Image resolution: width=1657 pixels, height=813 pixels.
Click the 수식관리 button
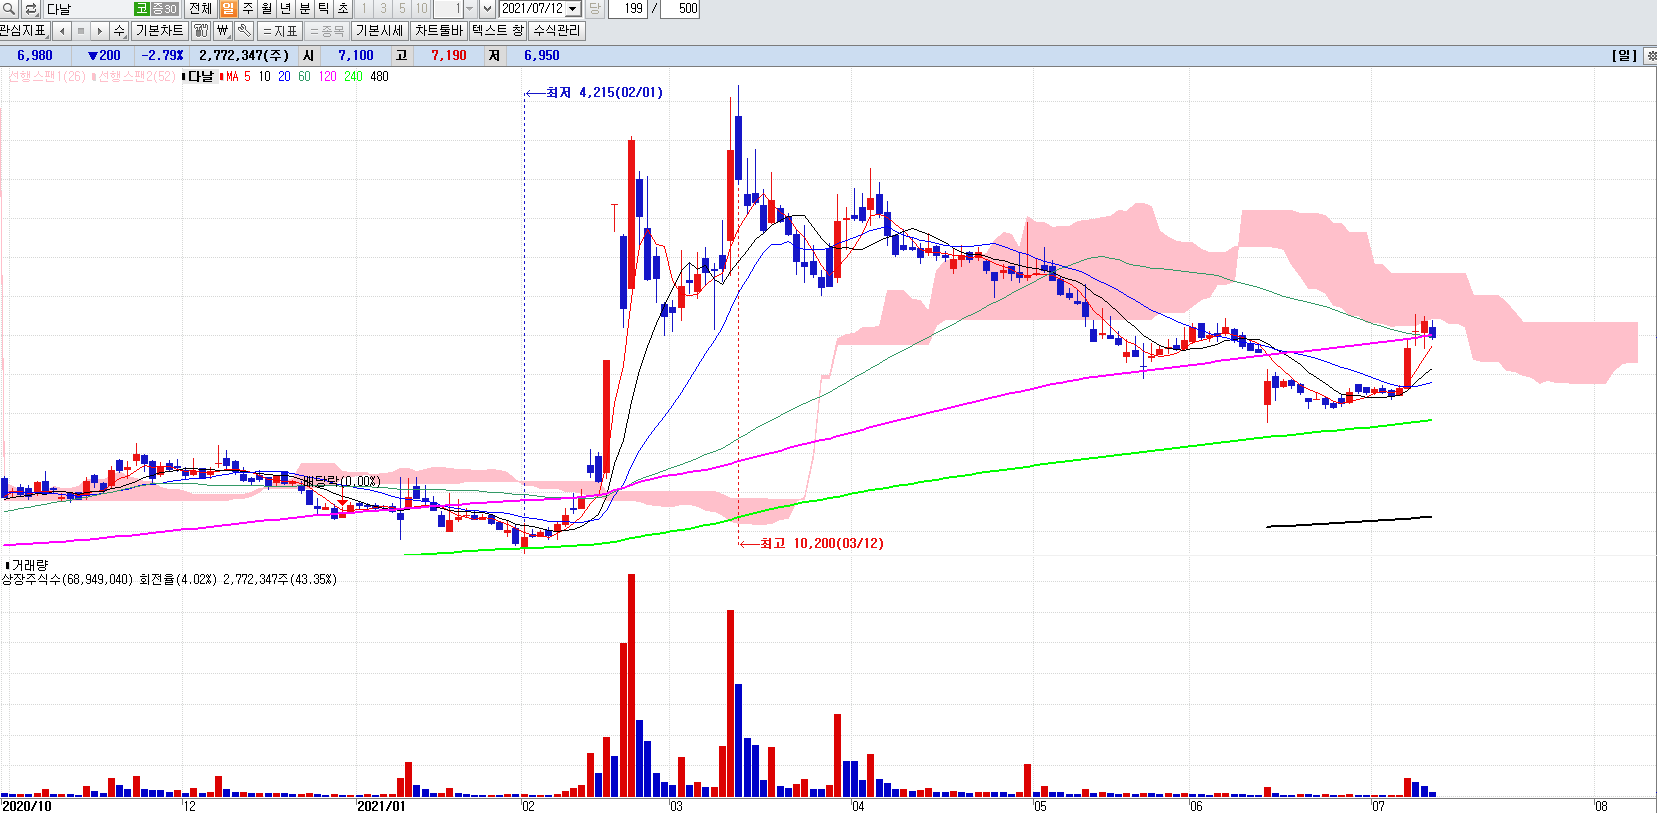tap(556, 30)
